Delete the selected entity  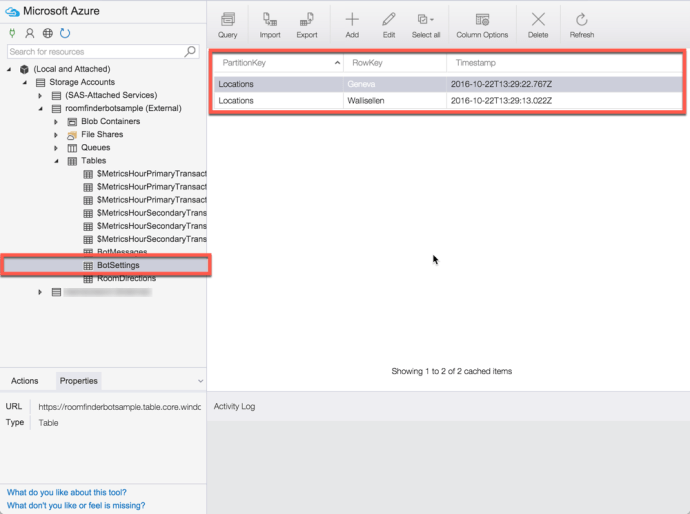pyautogui.click(x=538, y=25)
